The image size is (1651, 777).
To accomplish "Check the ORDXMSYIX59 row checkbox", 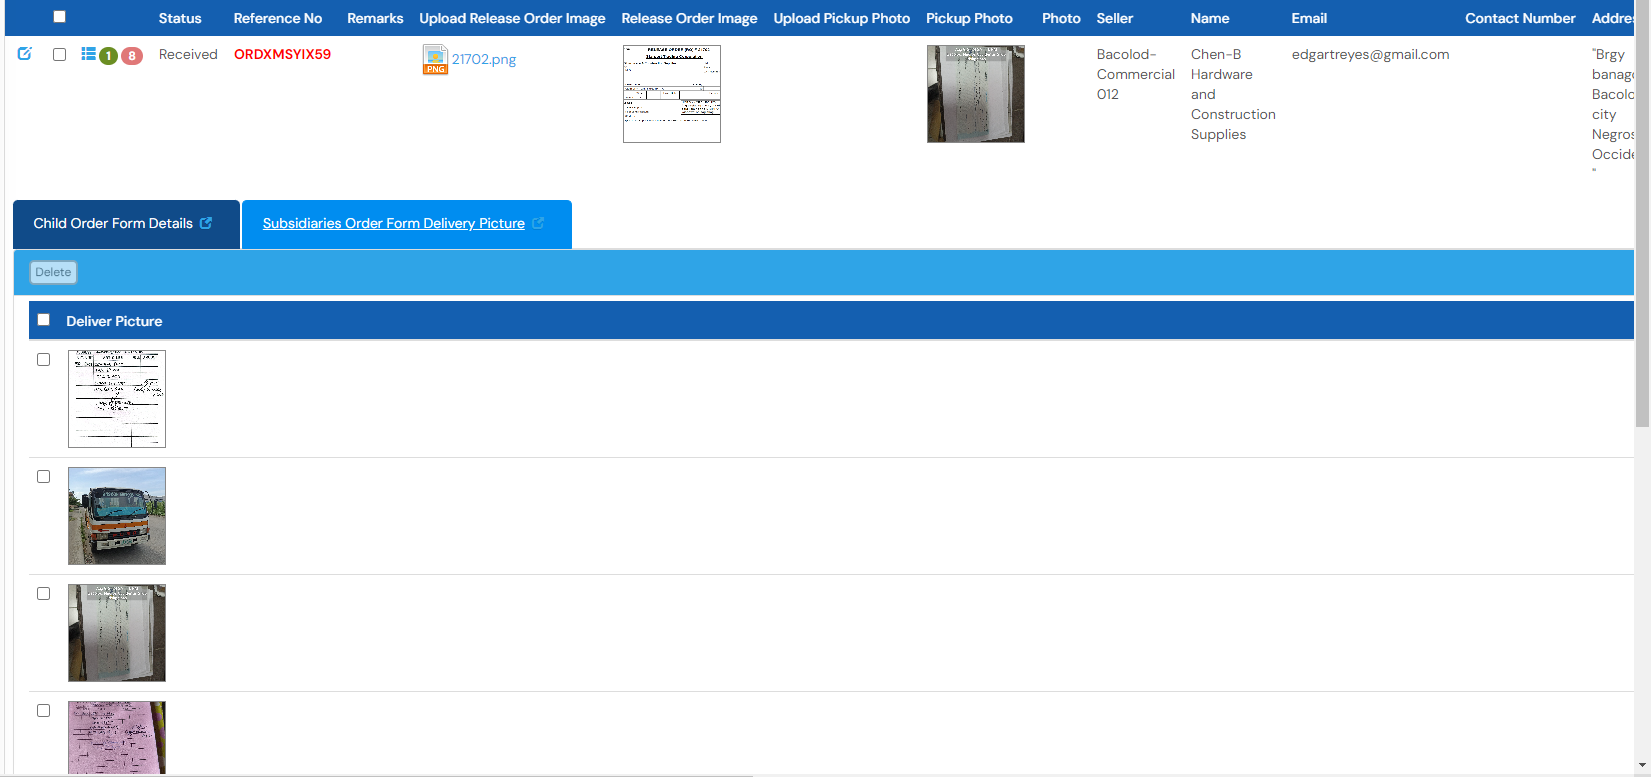I will tap(59, 55).
